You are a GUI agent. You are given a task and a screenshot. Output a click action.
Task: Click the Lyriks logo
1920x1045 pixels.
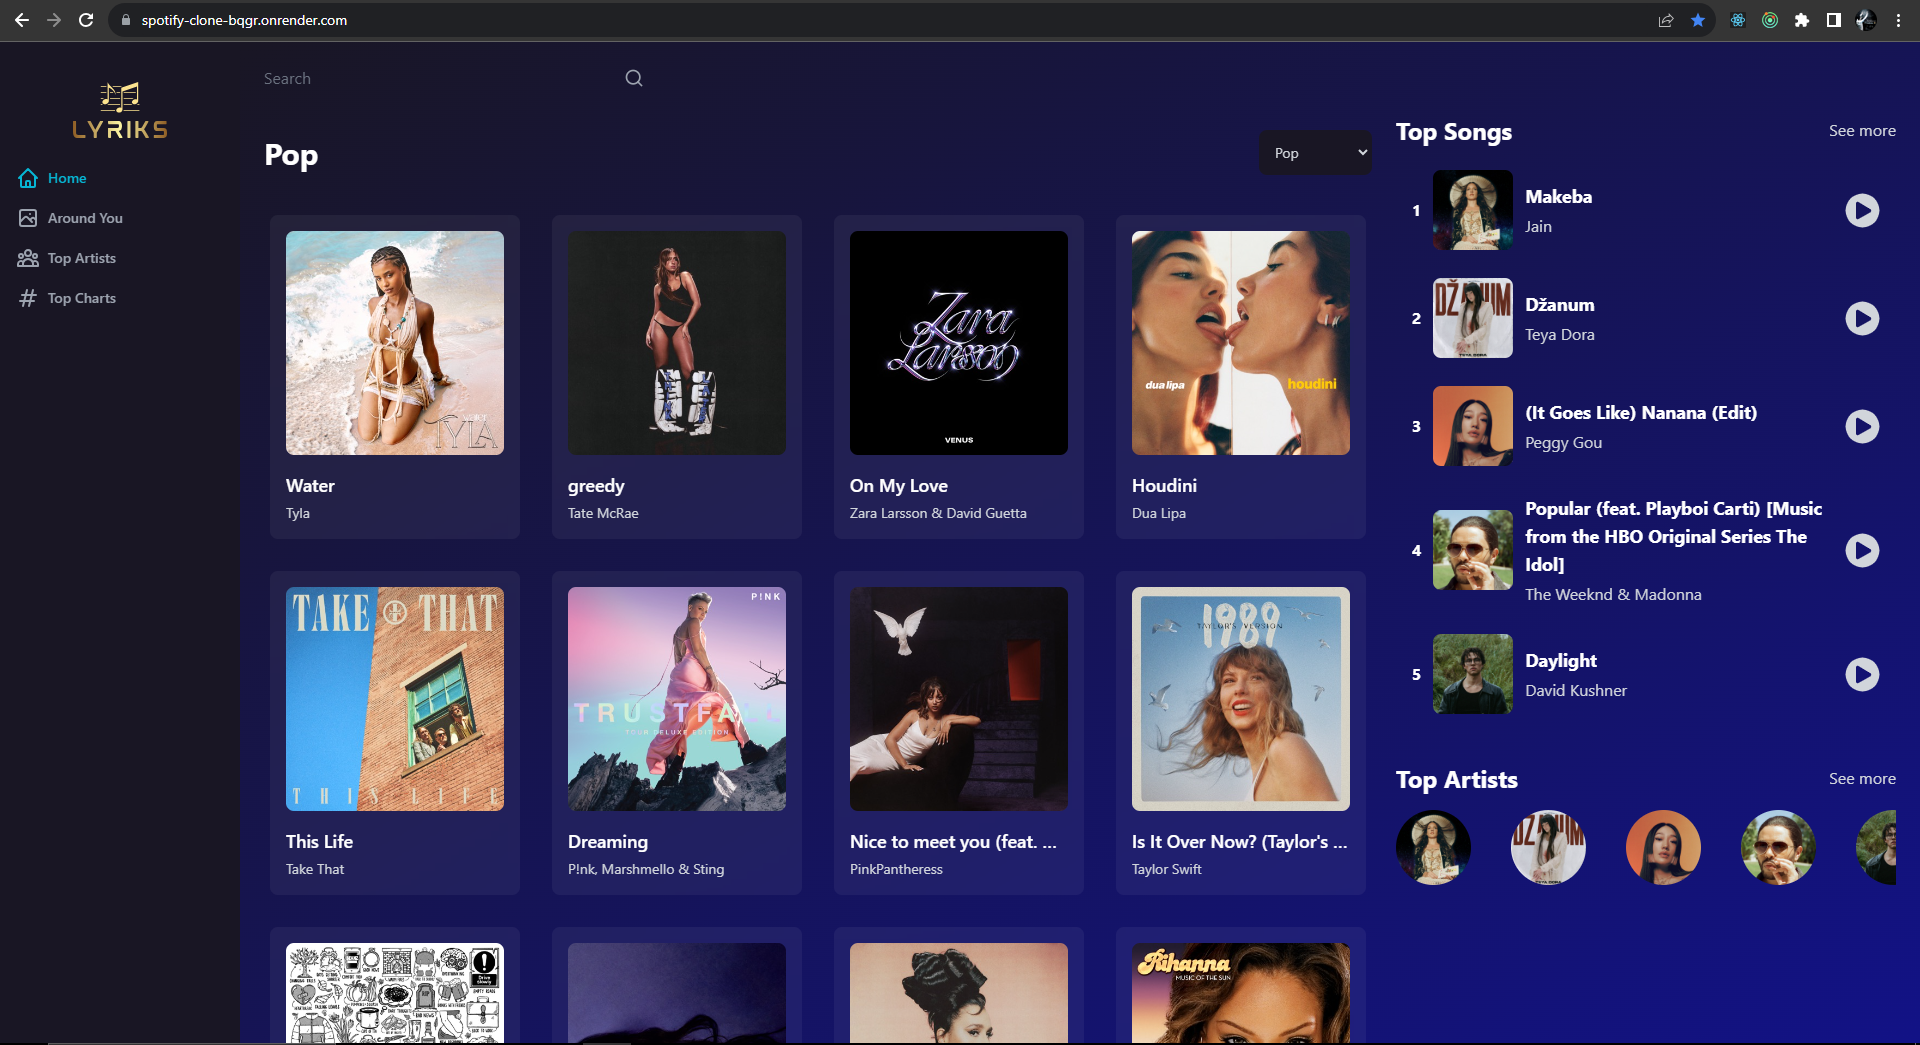pos(120,111)
